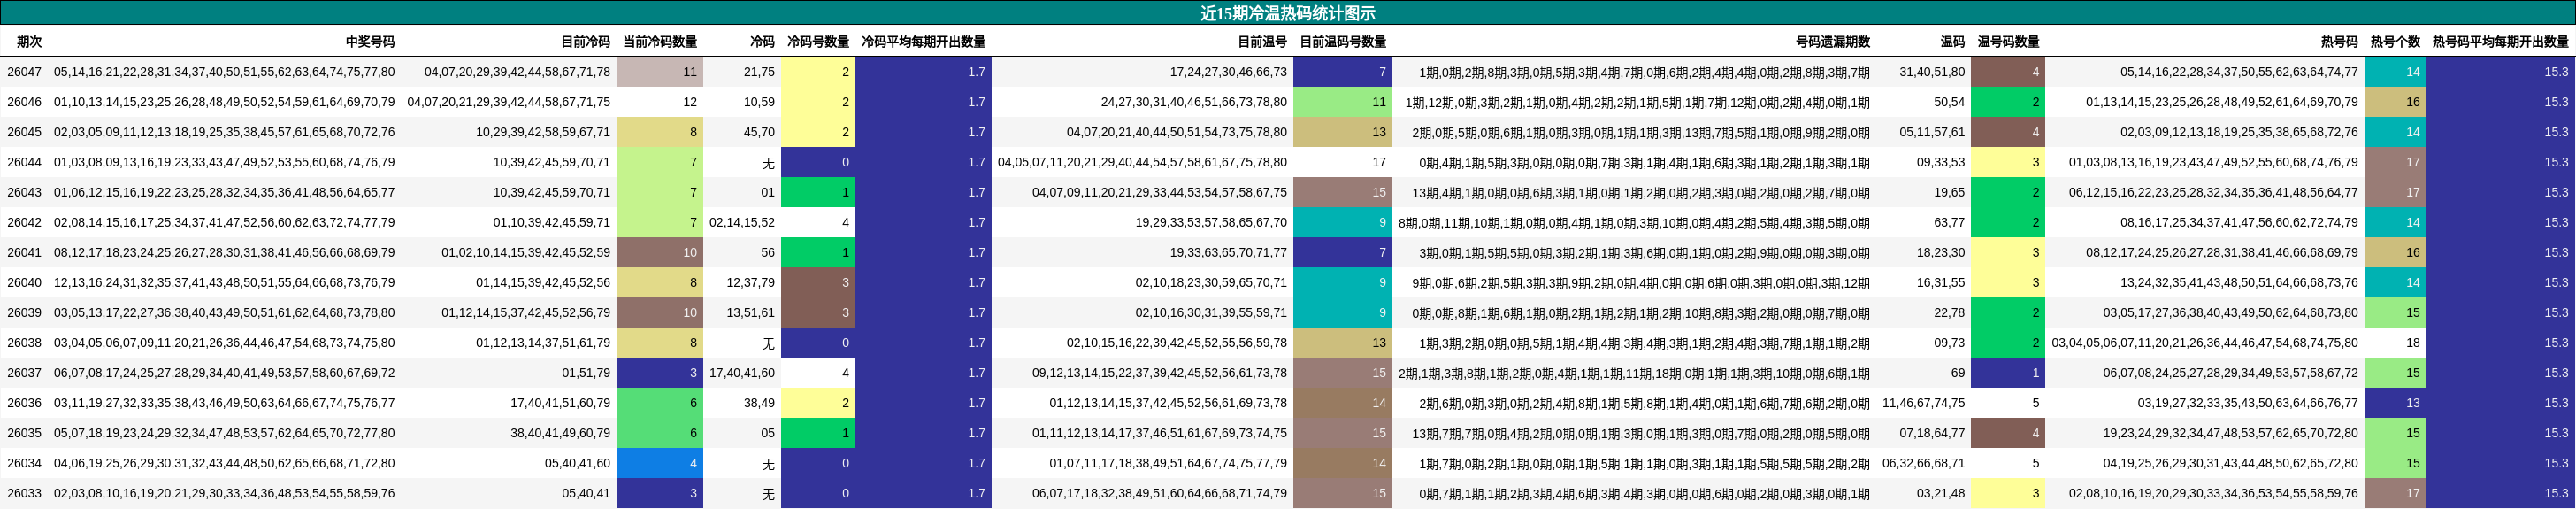Click current cold codes cell 05,40,41

pos(586,493)
